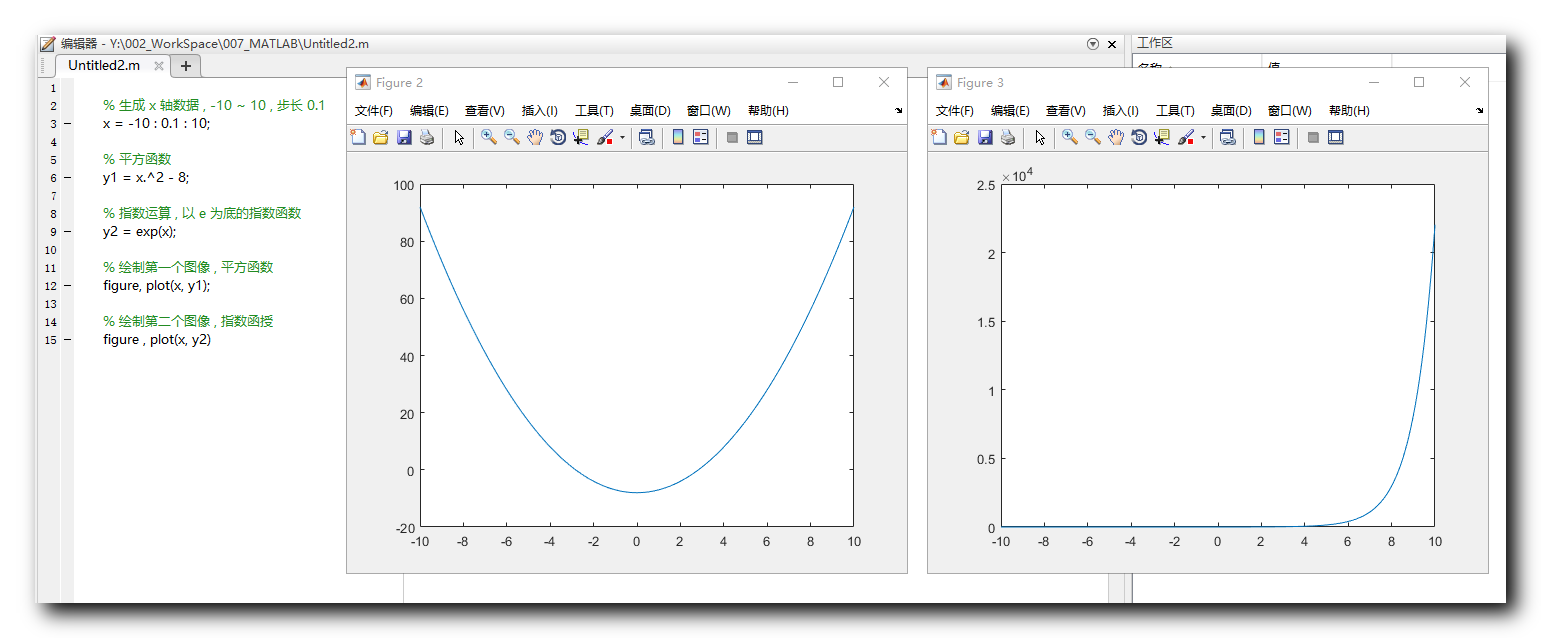Screen dimensions: 1541x638
Task: Show Plot Tools and dock Figure 2
Action: [755, 137]
